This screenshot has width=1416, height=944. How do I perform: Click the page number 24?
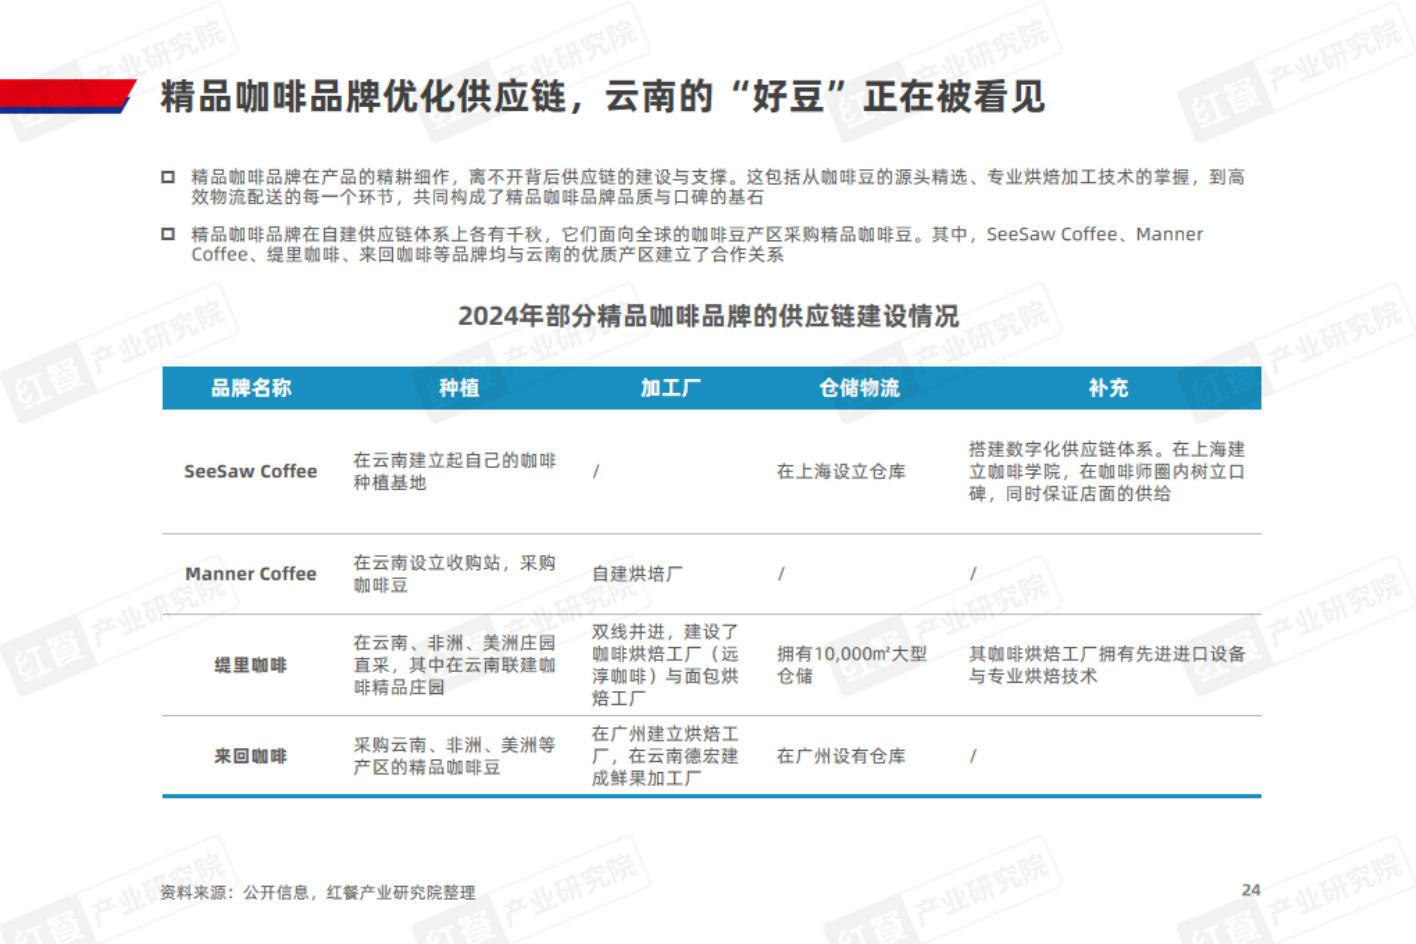point(1251,890)
